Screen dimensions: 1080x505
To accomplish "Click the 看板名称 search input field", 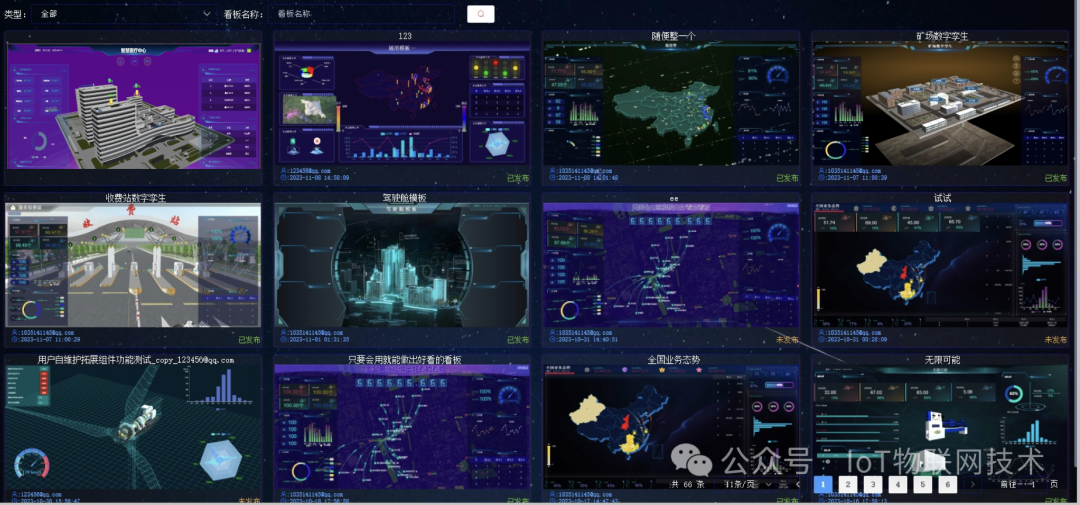I will coord(362,14).
